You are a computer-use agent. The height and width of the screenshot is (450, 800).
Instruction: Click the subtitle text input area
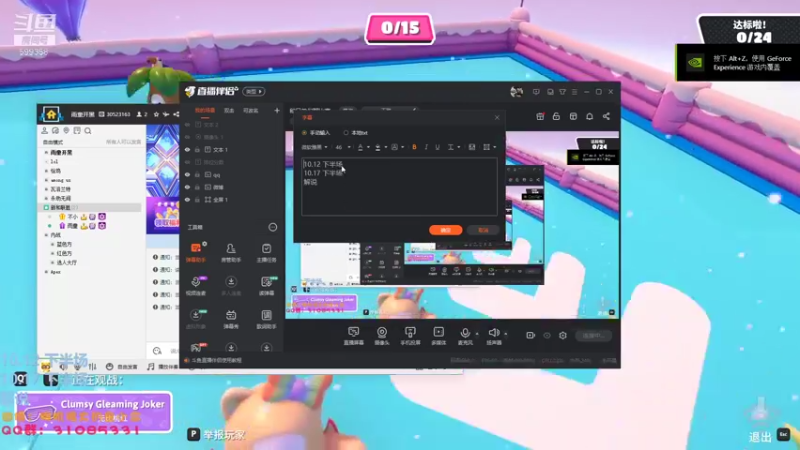click(399, 187)
